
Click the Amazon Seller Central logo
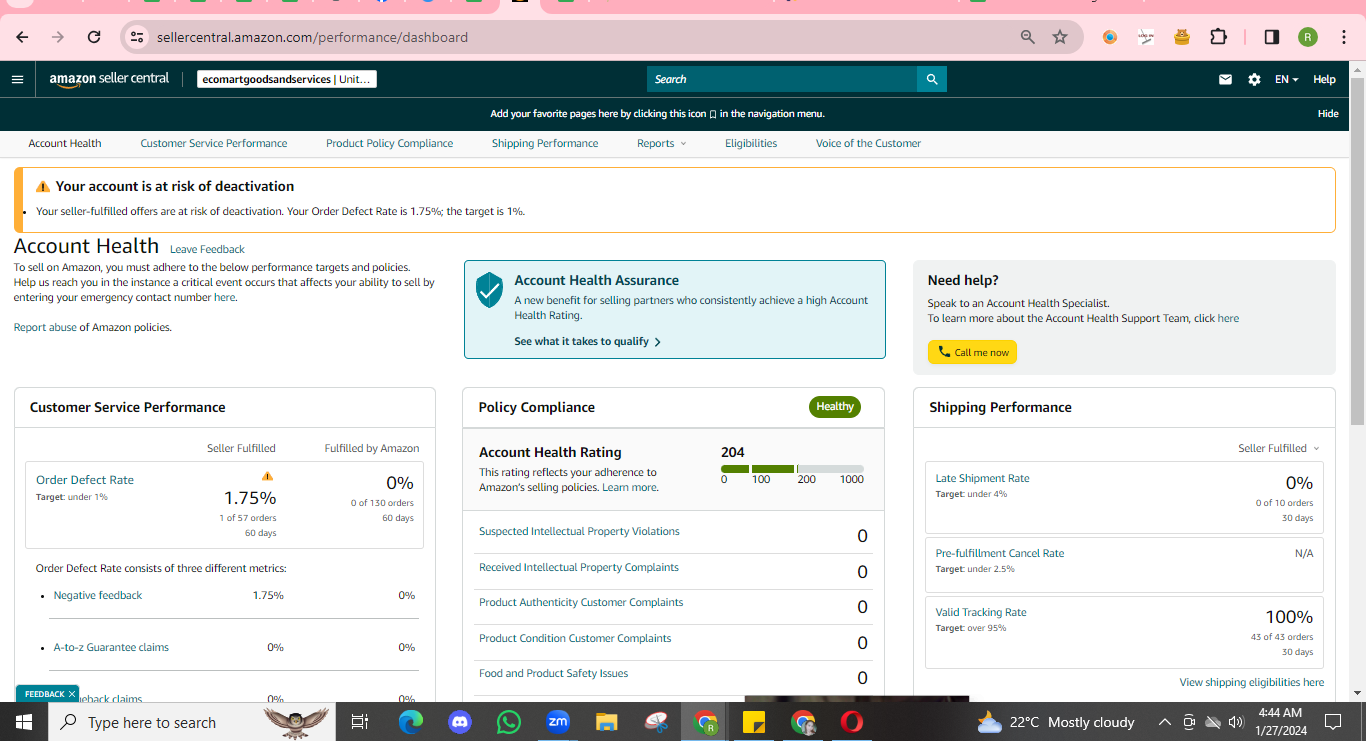109,79
